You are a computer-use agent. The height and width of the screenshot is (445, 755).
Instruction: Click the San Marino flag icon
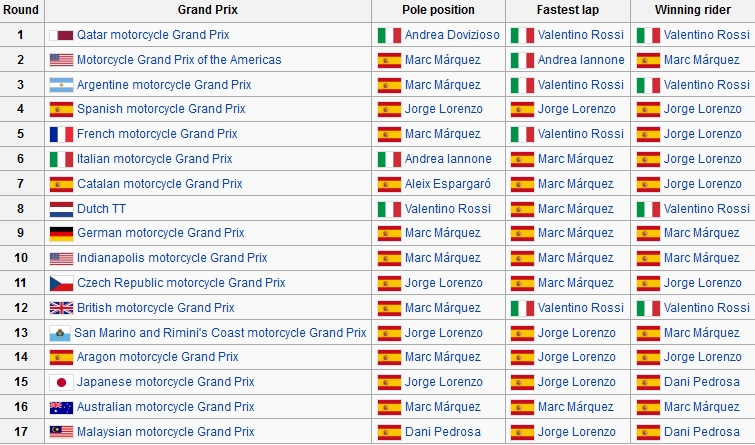click(x=59, y=333)
